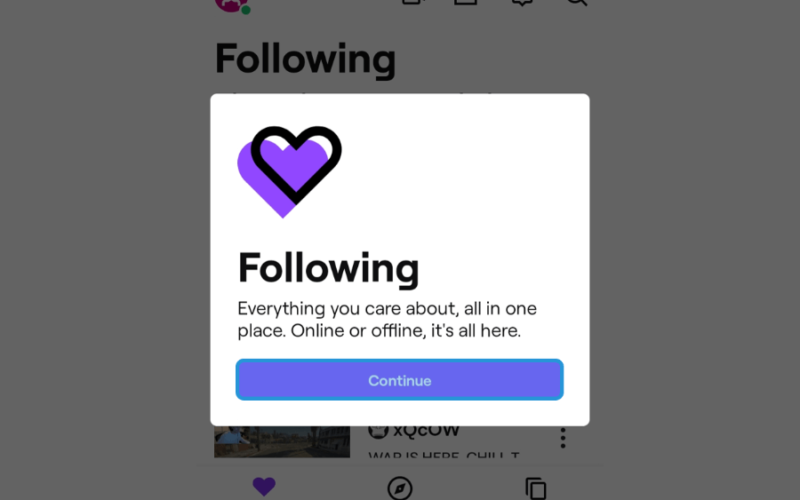Click the xQcOW channel avatar

tap(378, 432)
